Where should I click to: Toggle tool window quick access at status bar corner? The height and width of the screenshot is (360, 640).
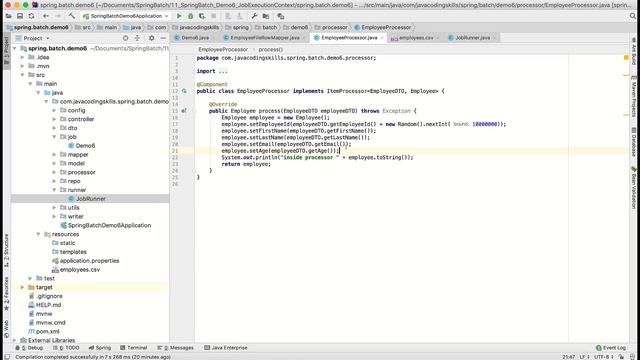coord(7,357)
